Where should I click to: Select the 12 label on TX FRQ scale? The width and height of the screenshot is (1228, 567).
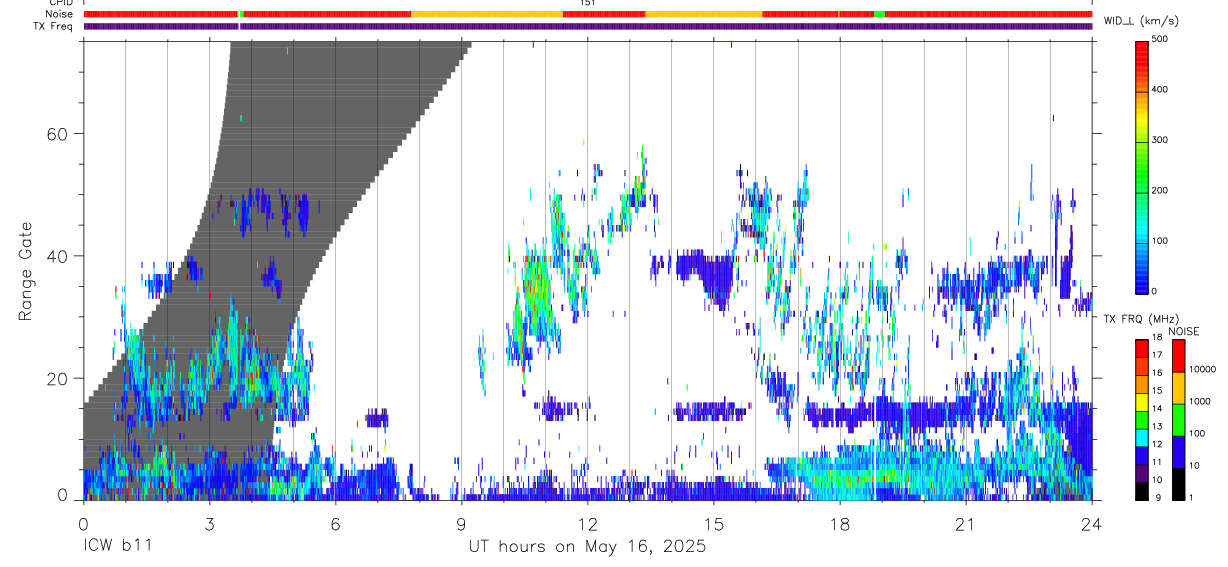click(x=1158, y=444)
